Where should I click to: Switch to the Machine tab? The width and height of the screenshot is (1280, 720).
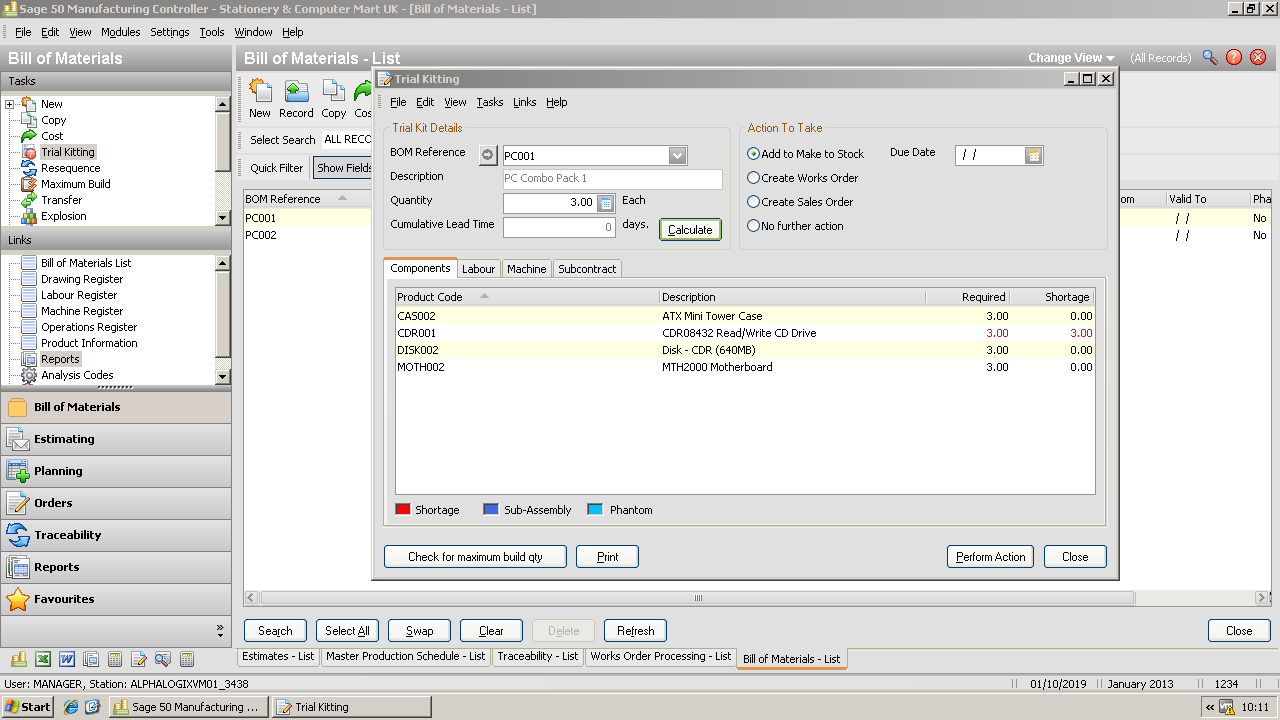click(x=526, y=269)
